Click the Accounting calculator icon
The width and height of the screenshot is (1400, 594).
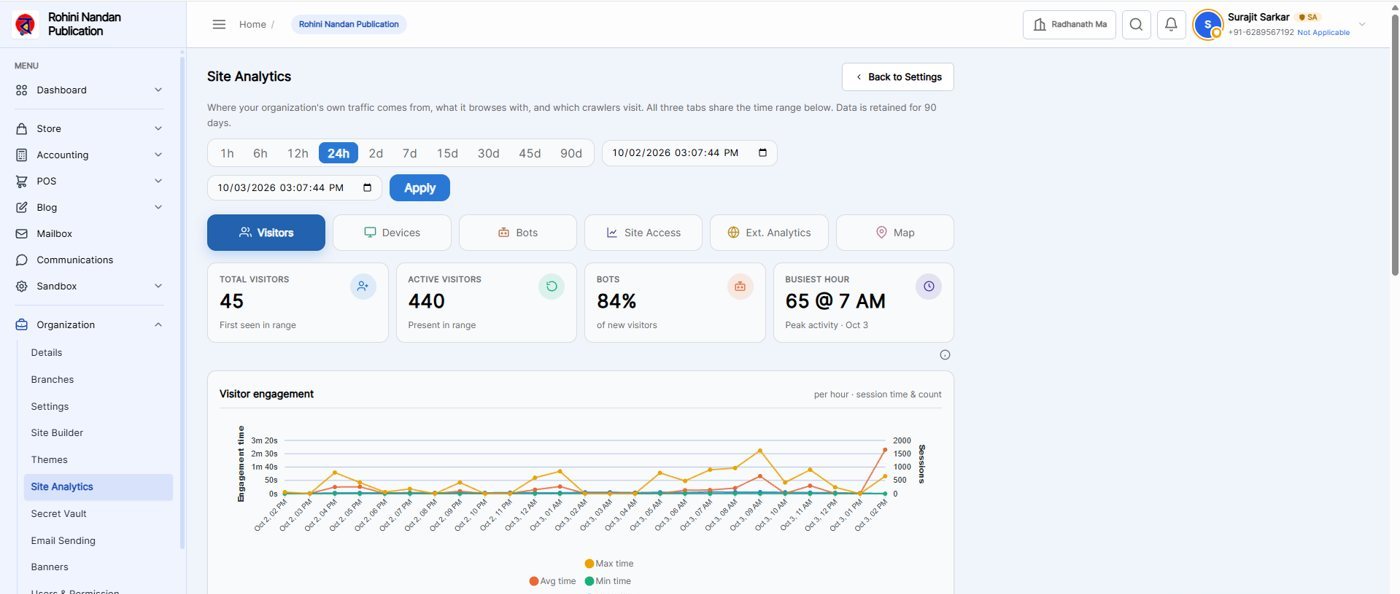click(x=22, y=155)
